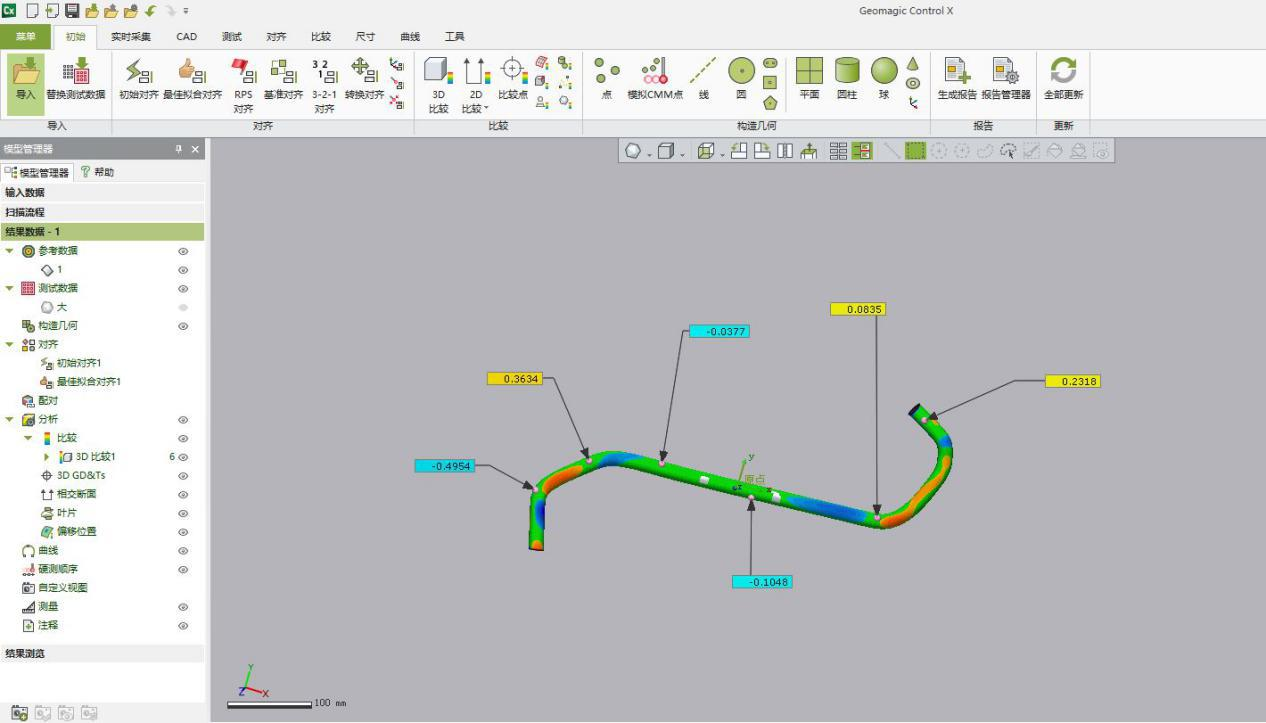This screenshot has height=723, width=1266.
Task: Open the 菜单 menu button
Action: tap(25, 37)
